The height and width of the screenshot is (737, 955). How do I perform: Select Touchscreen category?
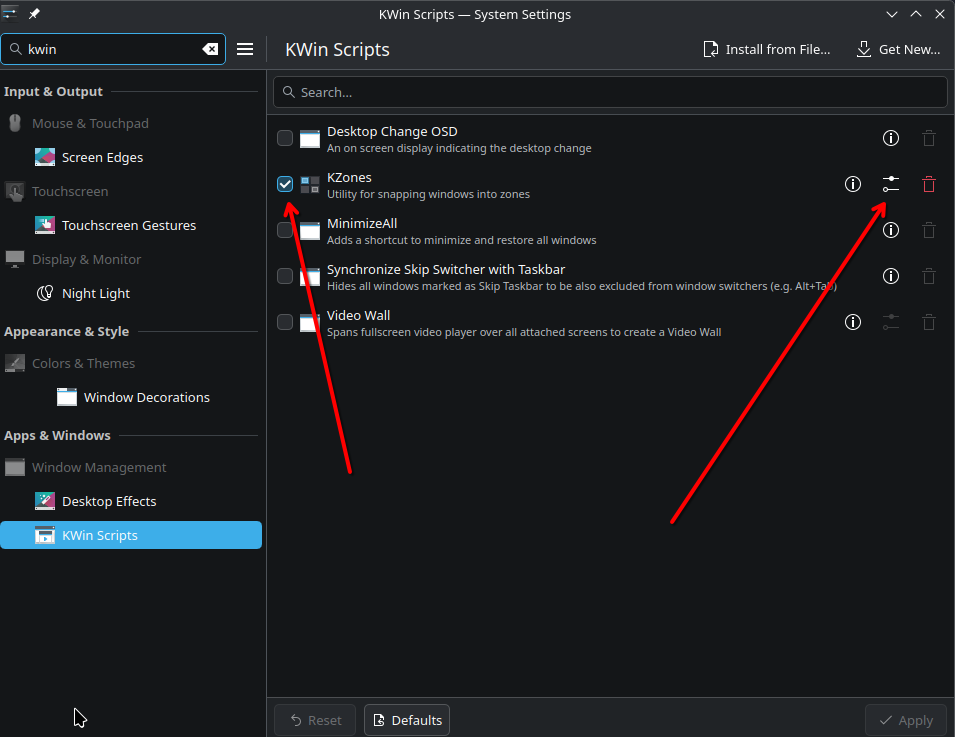[x=131, y=191]
